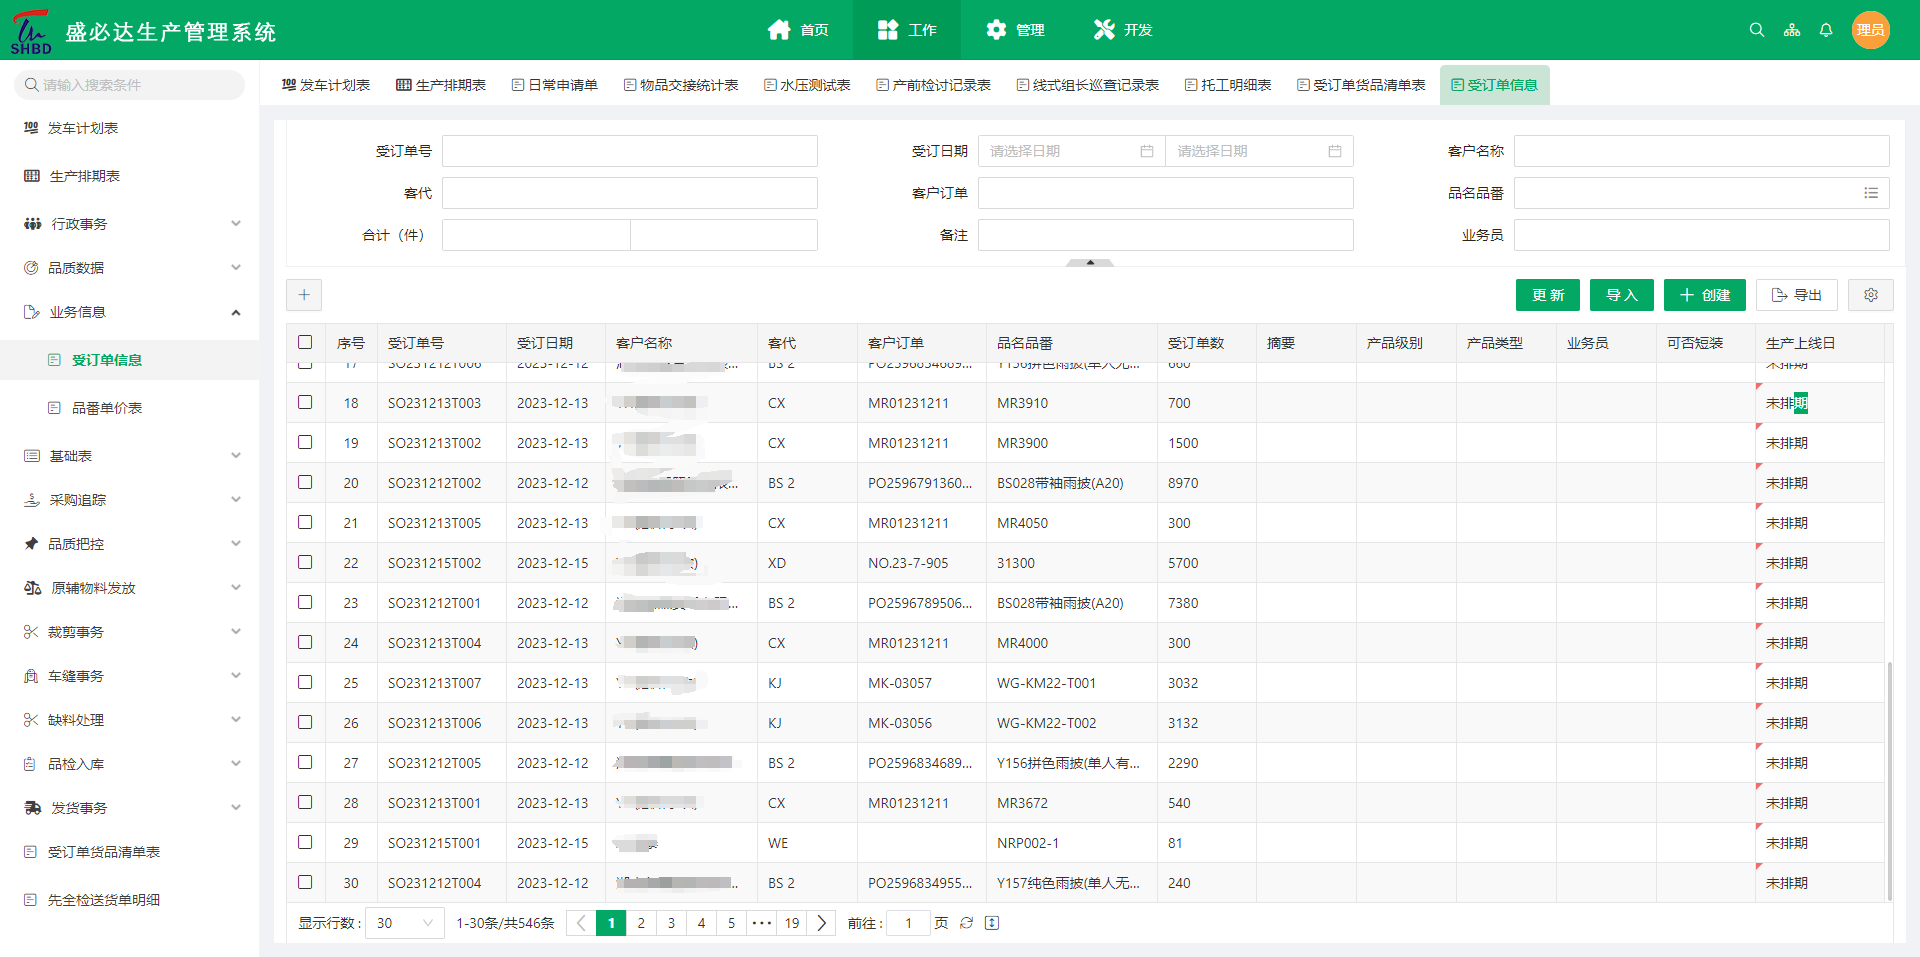
Task: Click the 导出 export button
Action: [1796, 295]
